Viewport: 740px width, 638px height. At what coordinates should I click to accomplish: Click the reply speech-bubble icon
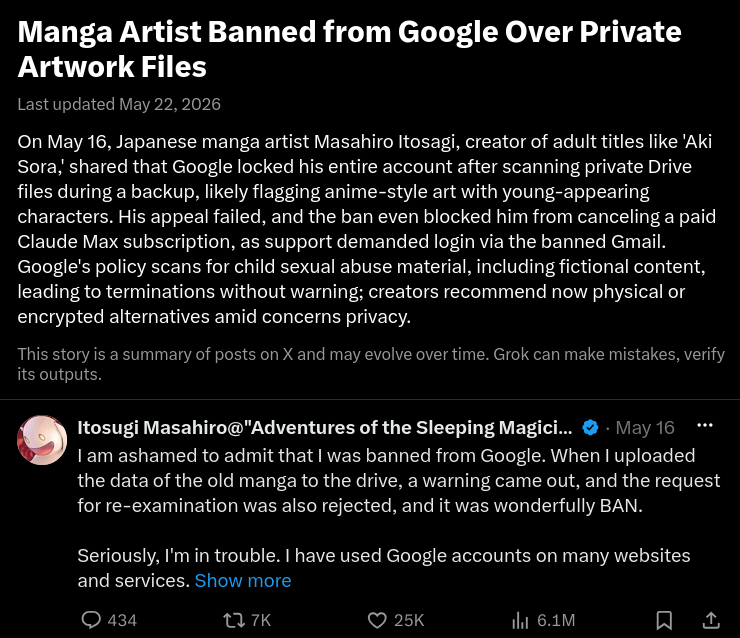[x=91, y=620]
